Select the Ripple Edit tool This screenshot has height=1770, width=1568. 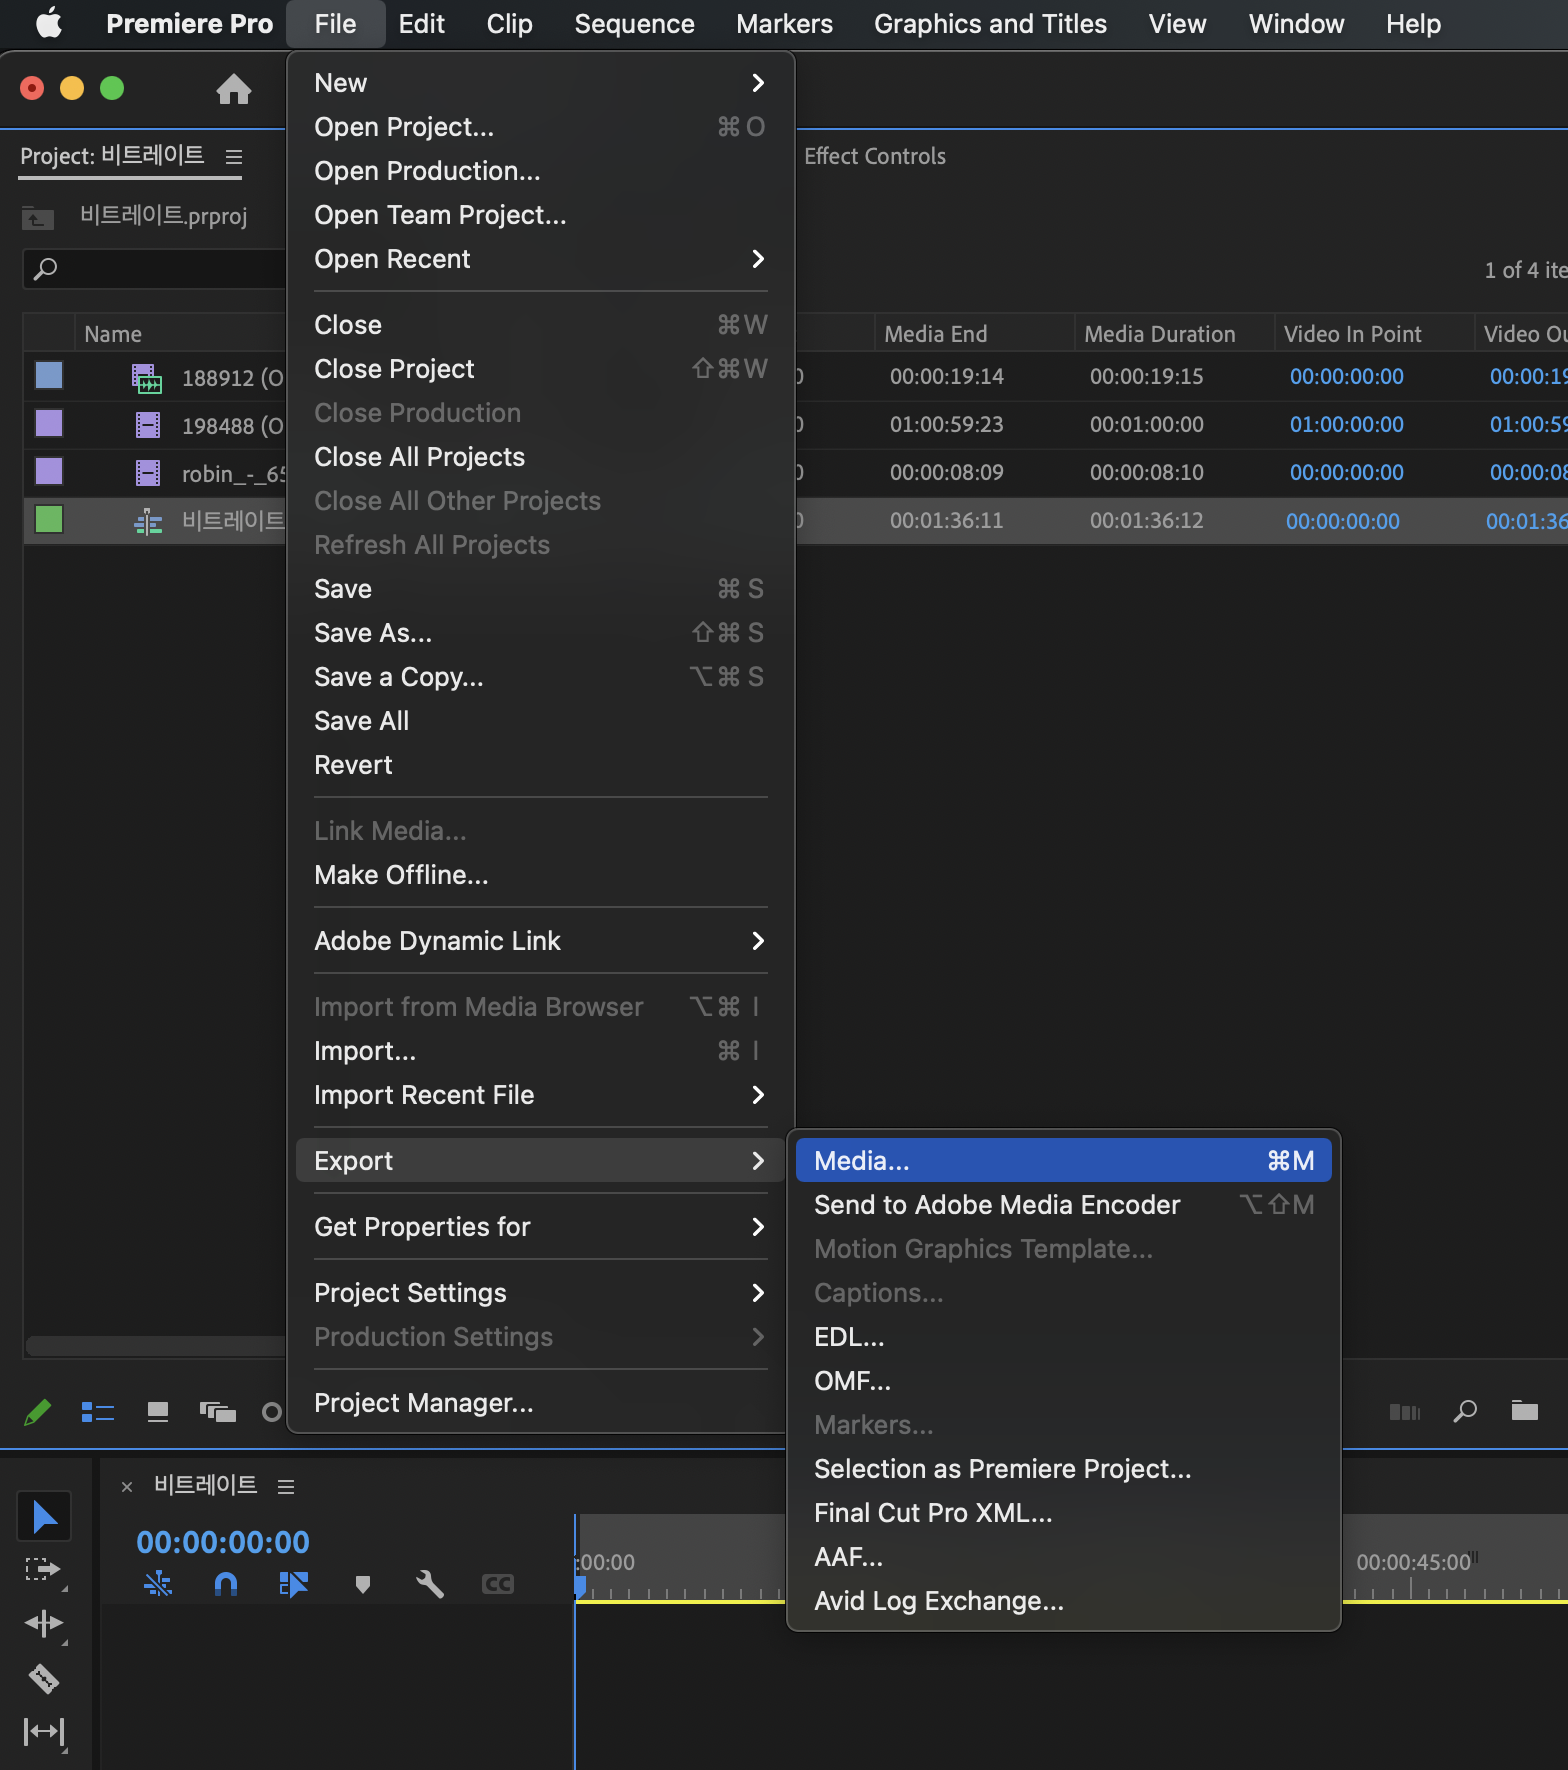pos(44,1623)
